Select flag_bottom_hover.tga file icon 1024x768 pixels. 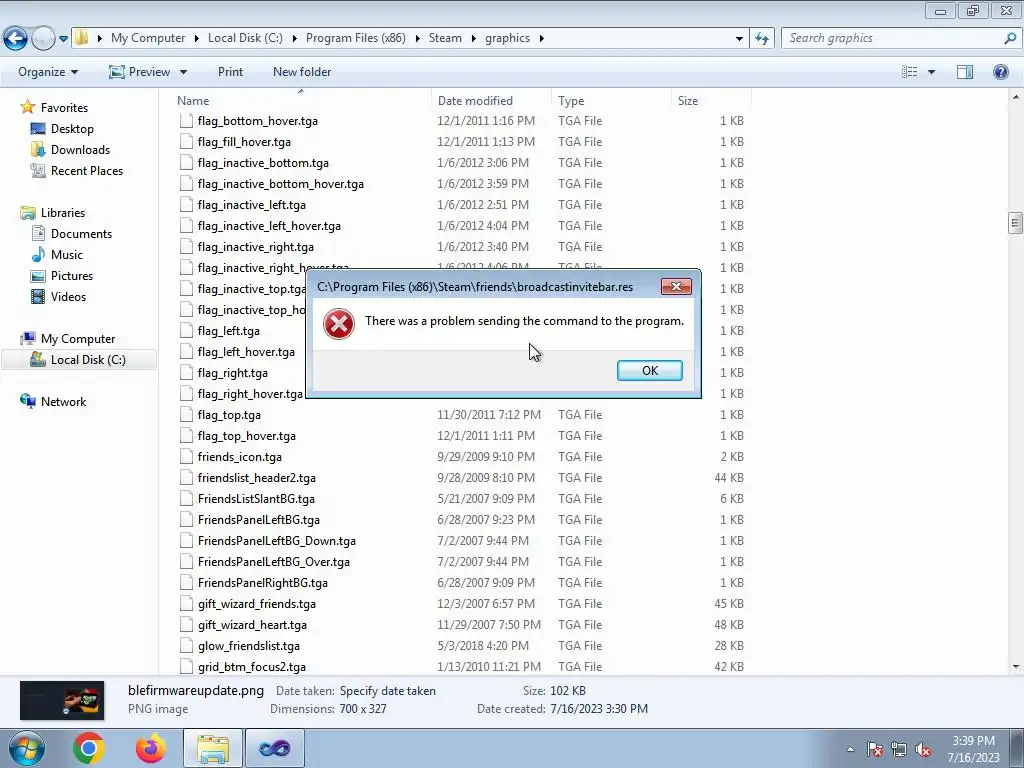[186, 121]
